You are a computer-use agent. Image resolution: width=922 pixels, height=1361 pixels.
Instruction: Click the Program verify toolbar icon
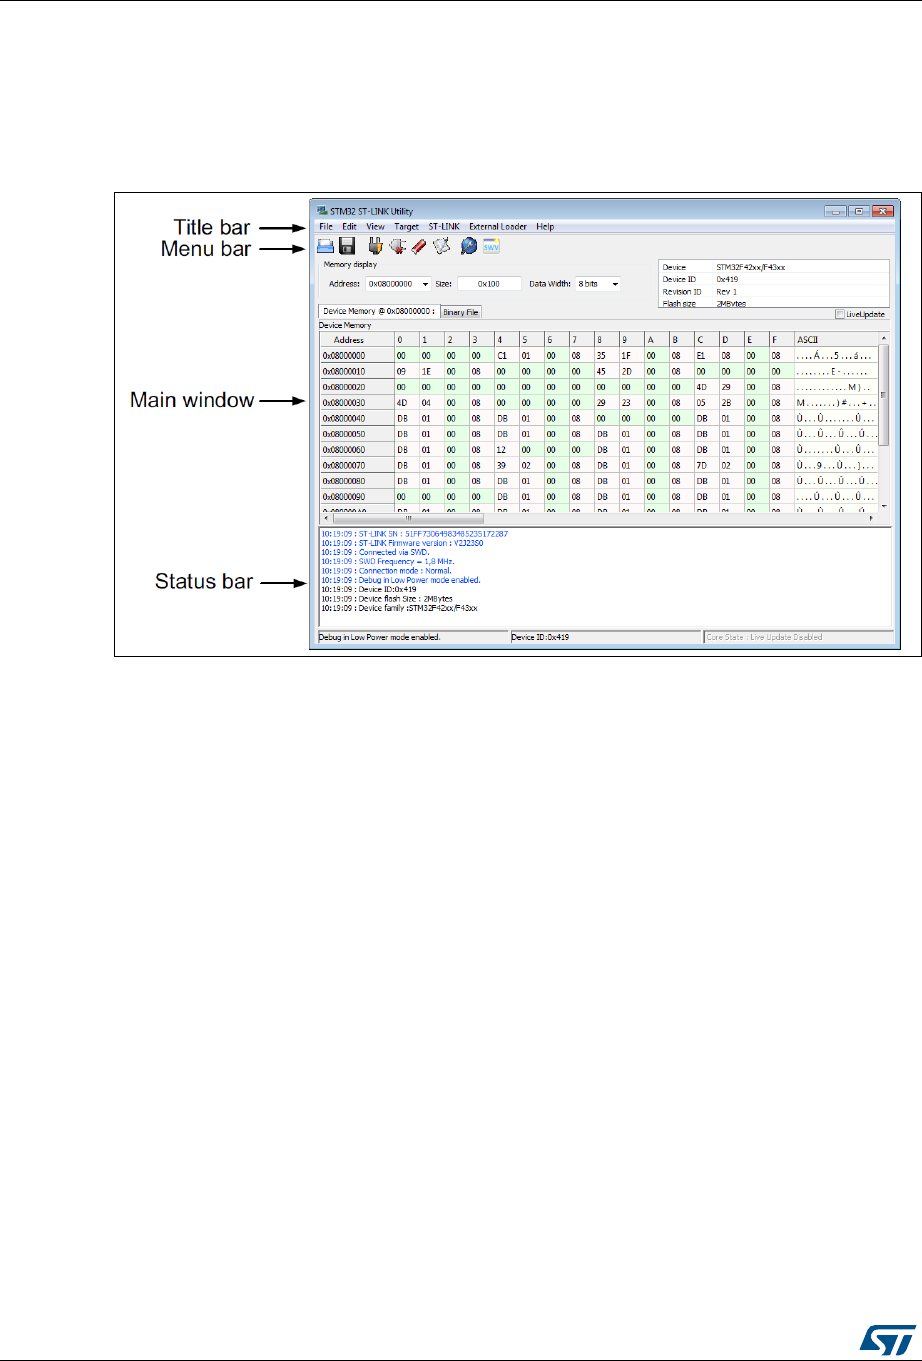pos(441,245)
